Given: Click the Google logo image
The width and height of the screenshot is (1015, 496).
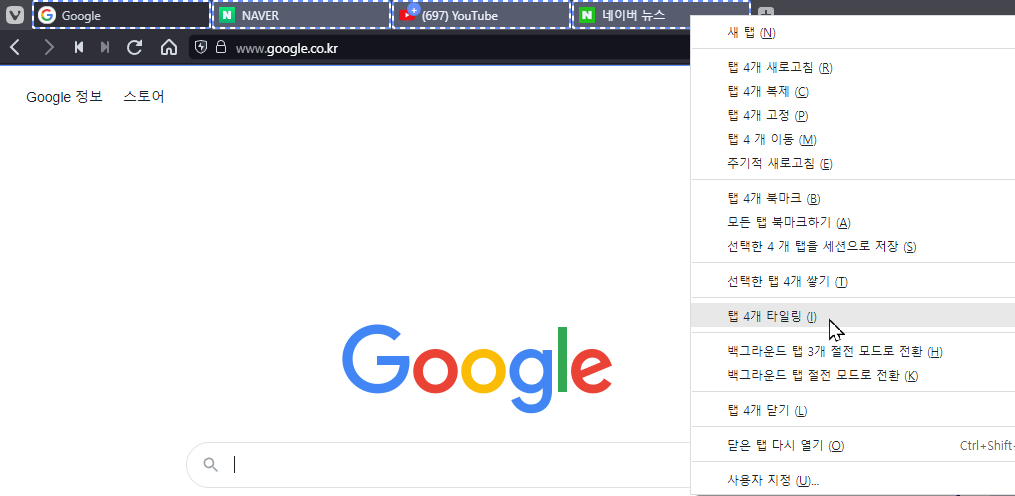Looking at the screenshot, I should [x=477, y=368].
